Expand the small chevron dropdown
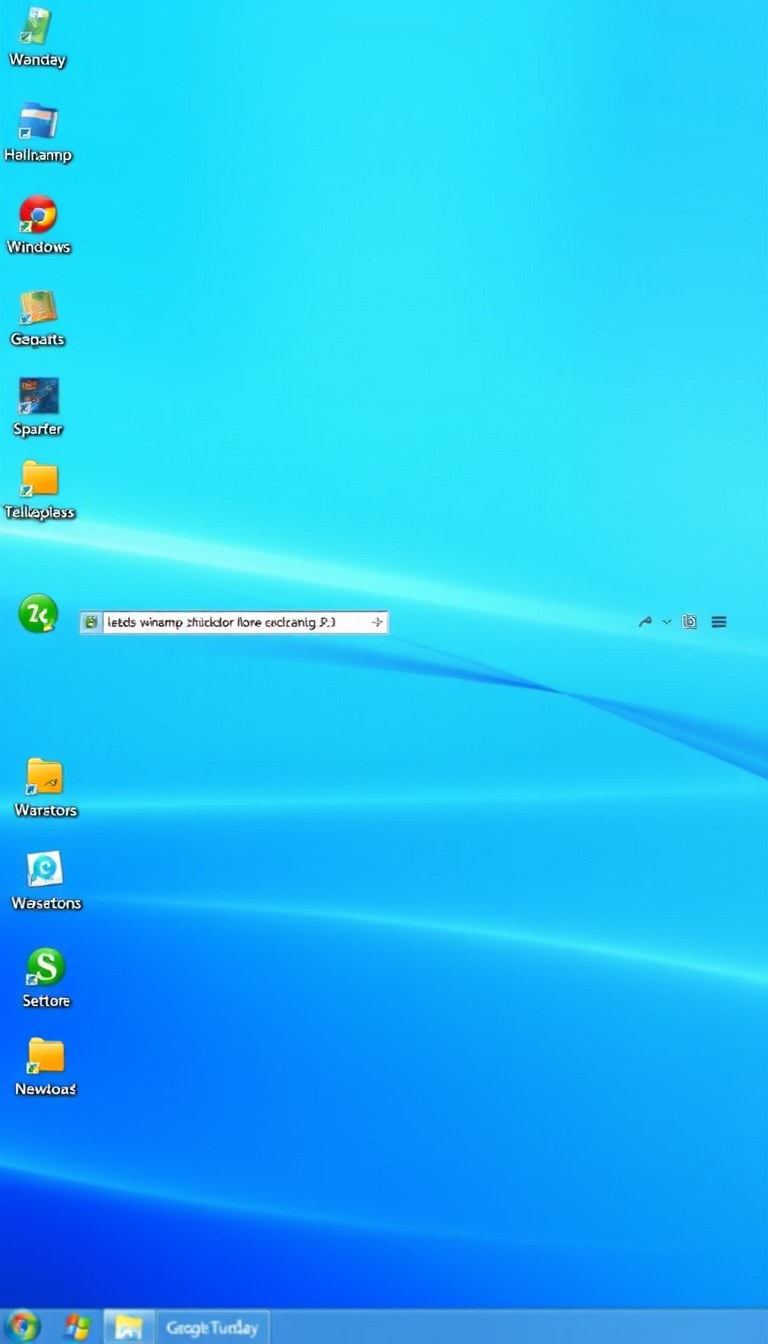 click(x=667, y=622)
